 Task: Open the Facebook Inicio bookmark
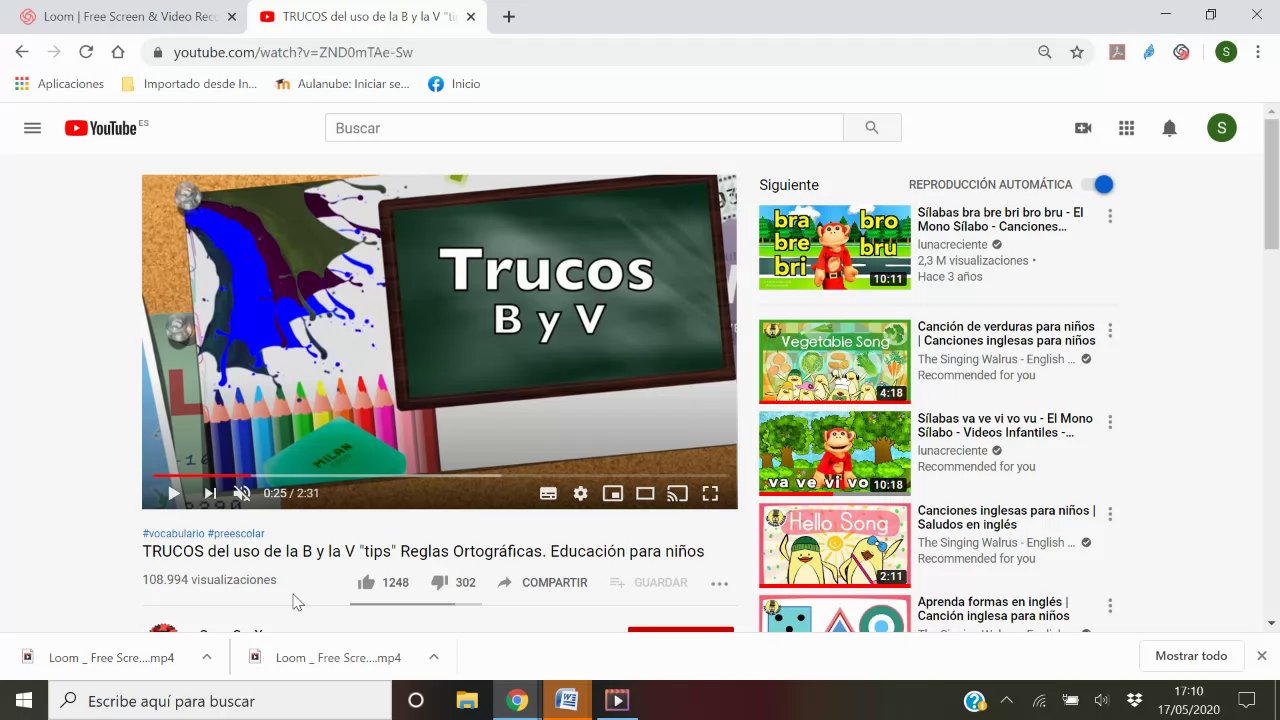[455, 84]
